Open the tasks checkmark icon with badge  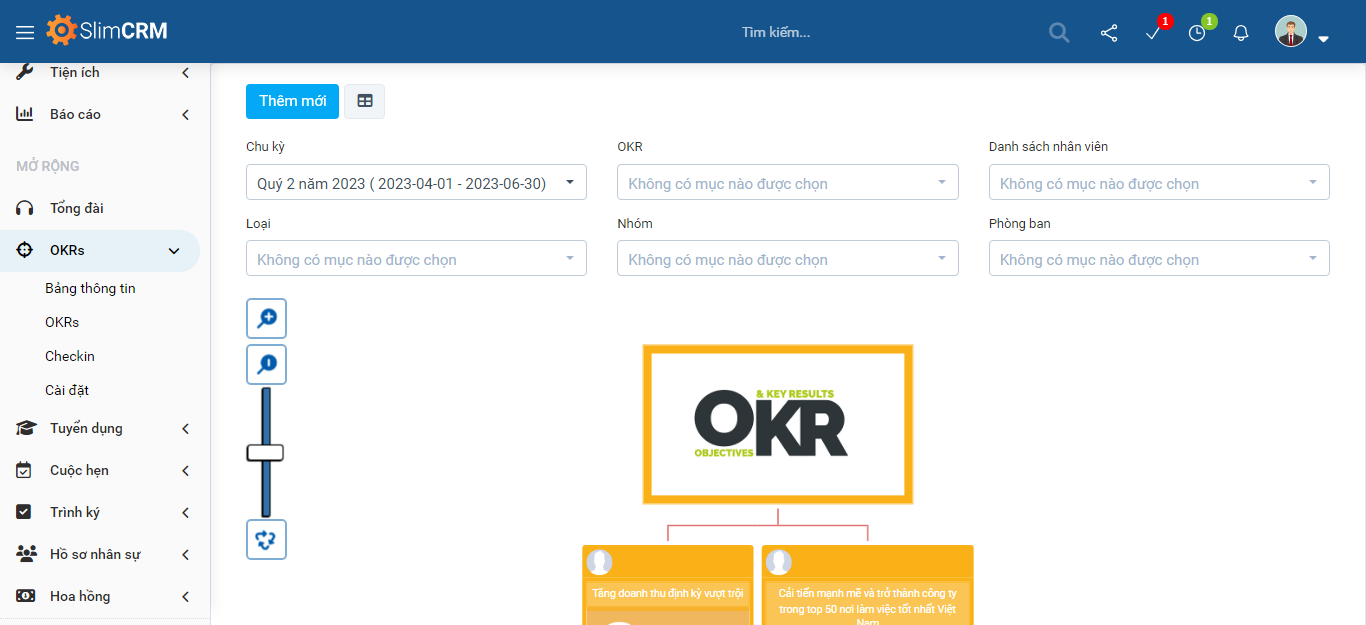[x=1153, y=33]
